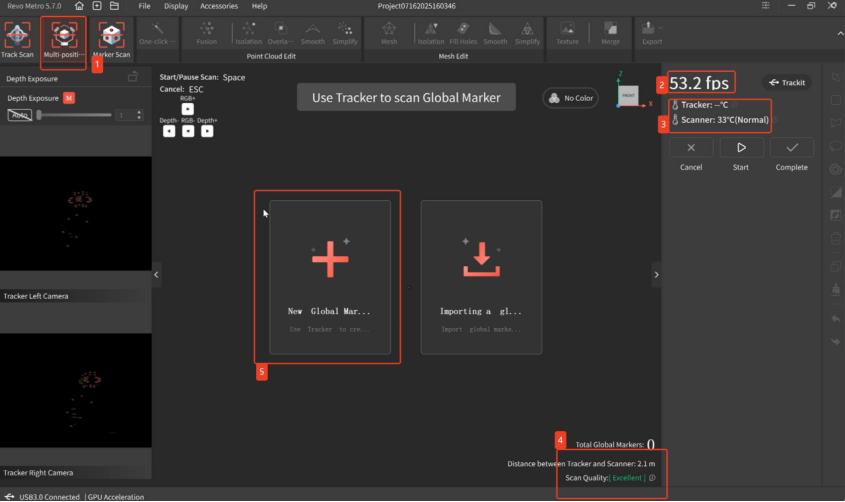Toggle the No Color display mode
The width and height of the screenshot is (845, 502).
tap(570, 98)
